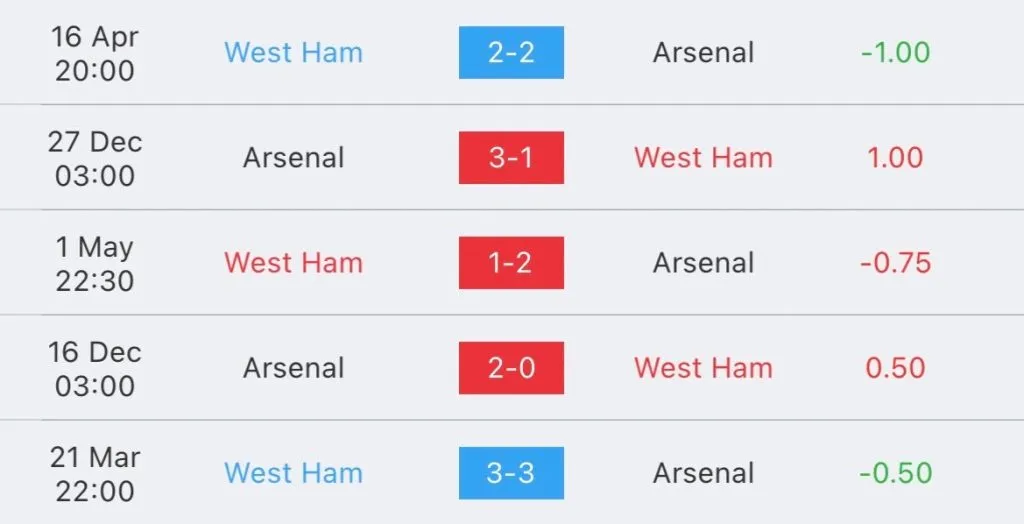The height and width of the screenshot is (524, 1024).
Task: Open the 2-0 match result
Action: pyautogui.click(x=511, y=368)
